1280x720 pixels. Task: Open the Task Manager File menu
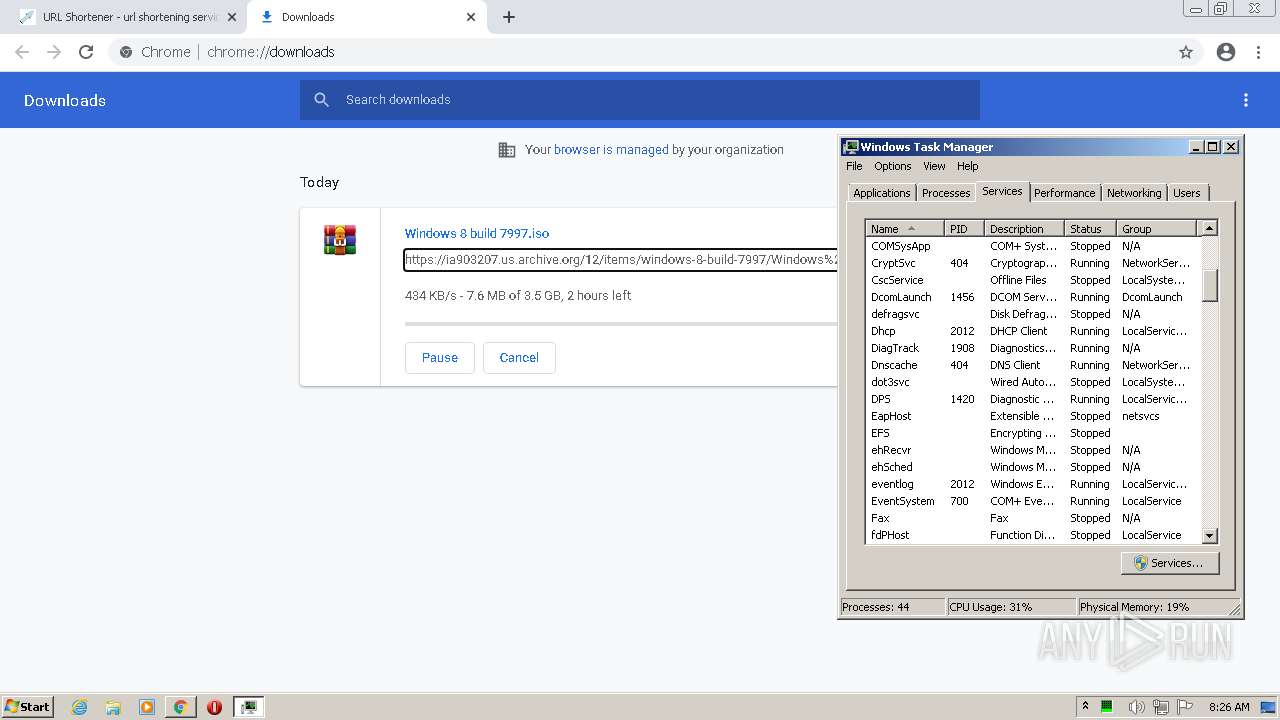coord(854,166)
